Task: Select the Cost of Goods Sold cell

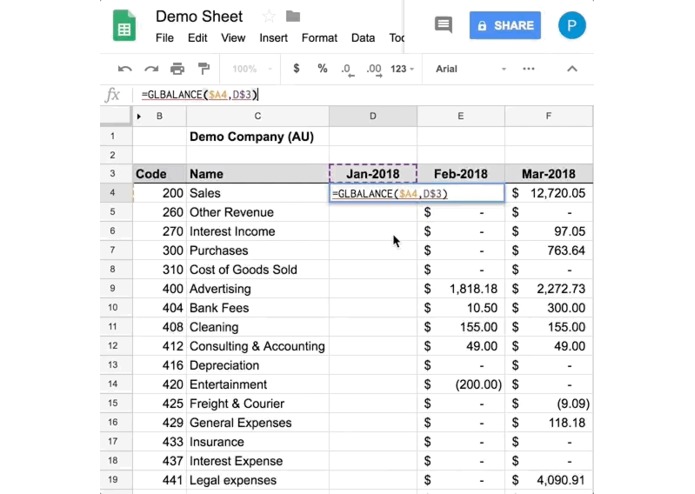Action: click(x=258, y=269)
